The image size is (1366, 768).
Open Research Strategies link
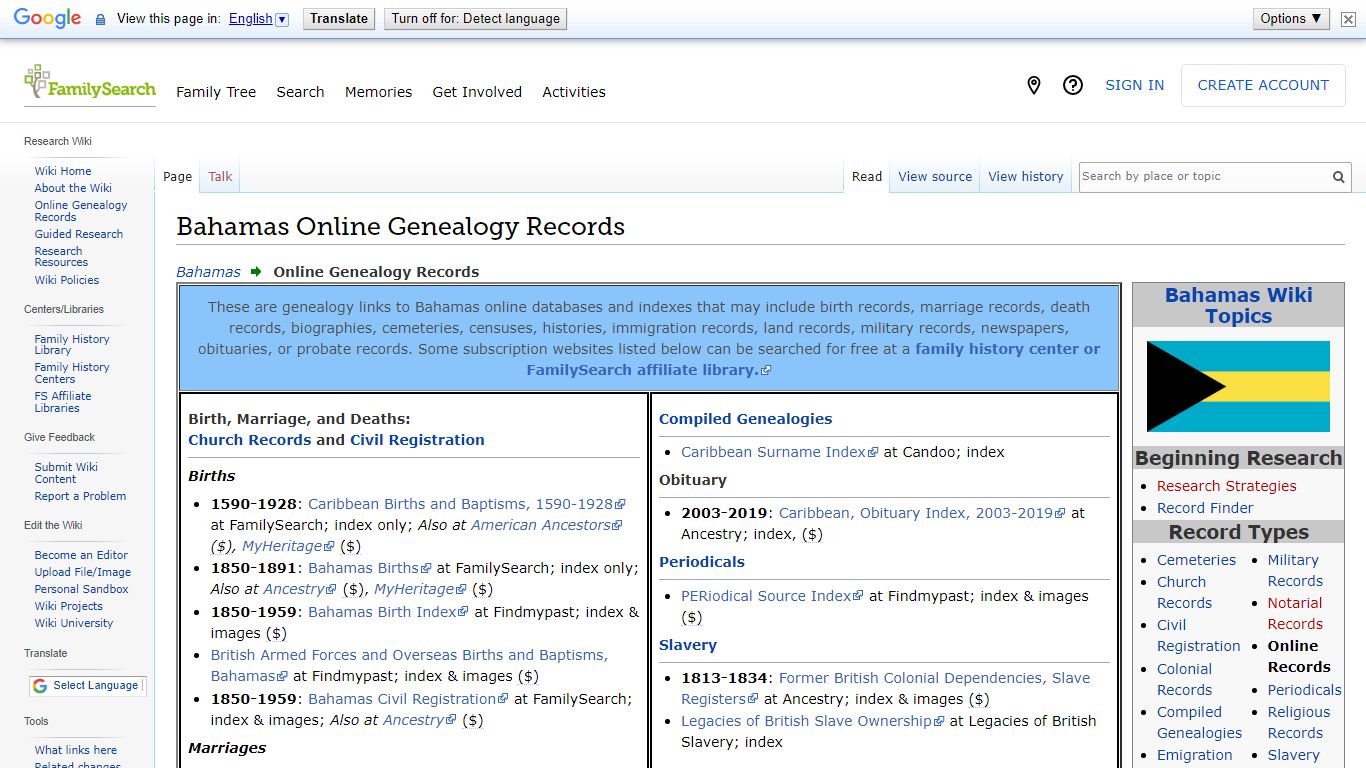(x=1226, y=486)
